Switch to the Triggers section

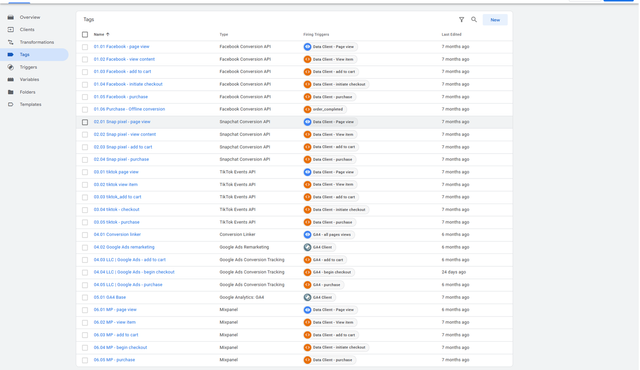28,67
